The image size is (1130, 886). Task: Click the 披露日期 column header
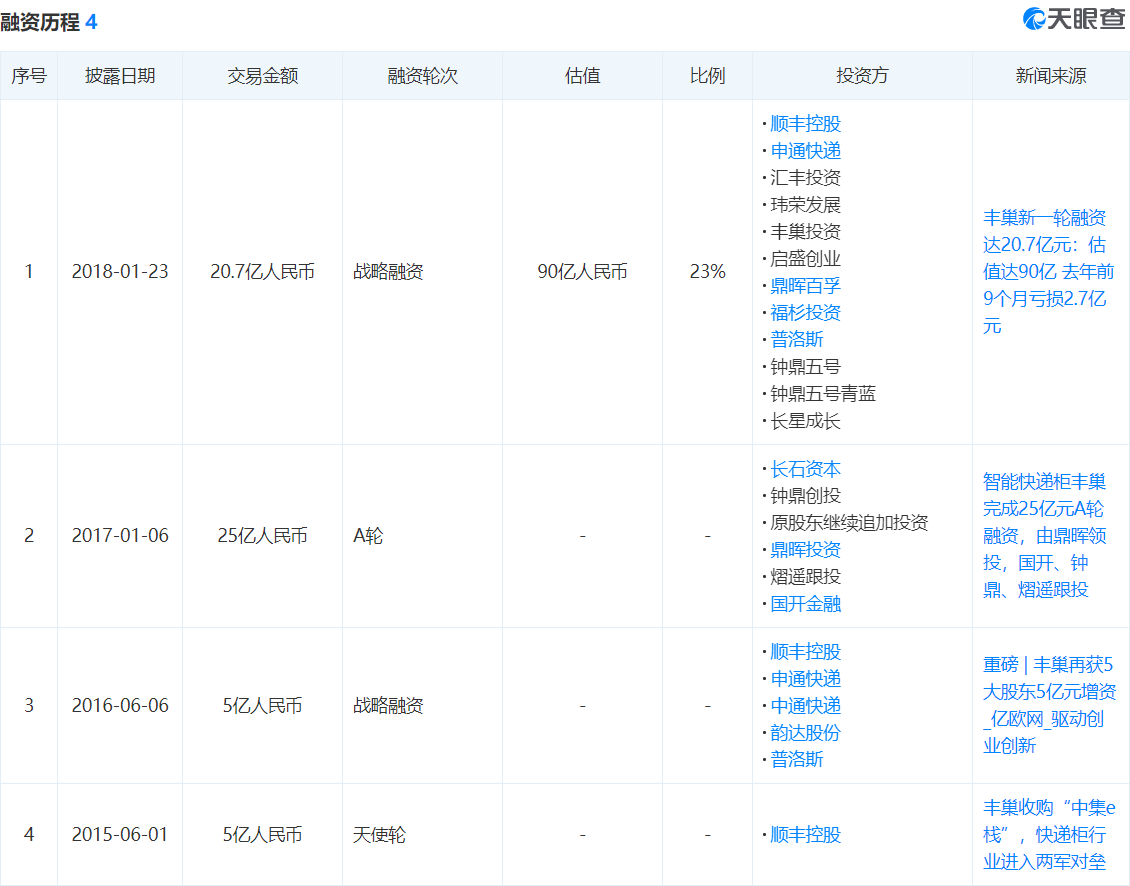120,76
